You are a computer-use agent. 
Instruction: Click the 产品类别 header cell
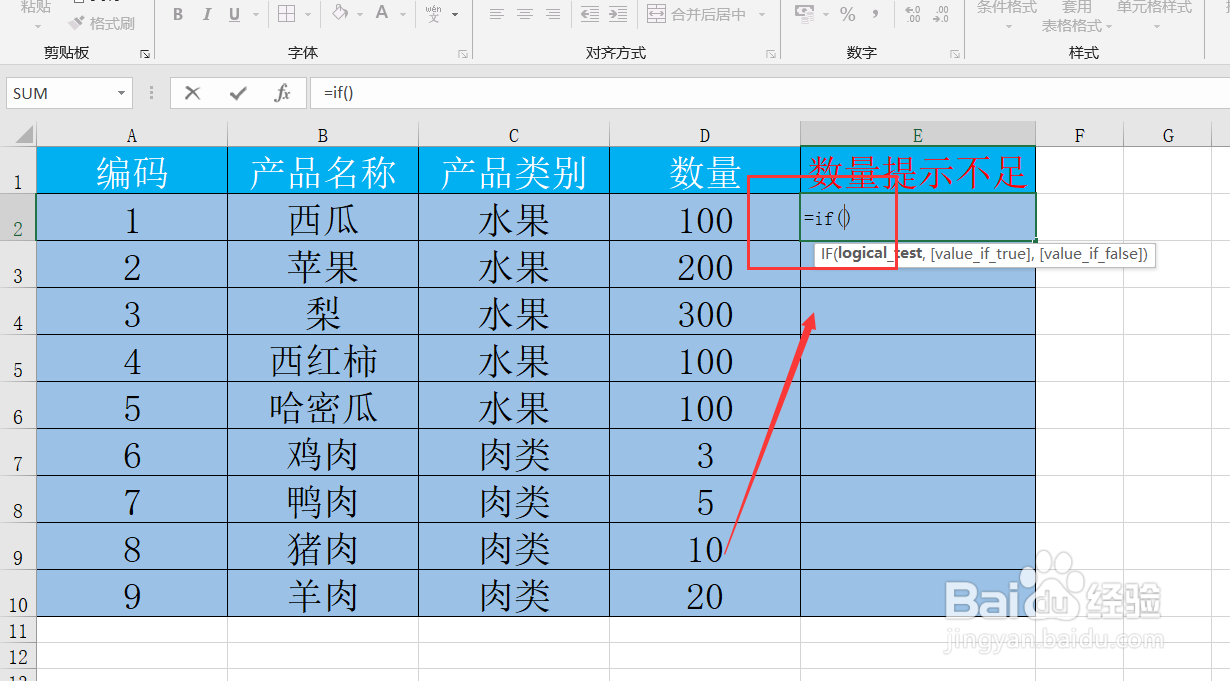[x=514, y=171]
